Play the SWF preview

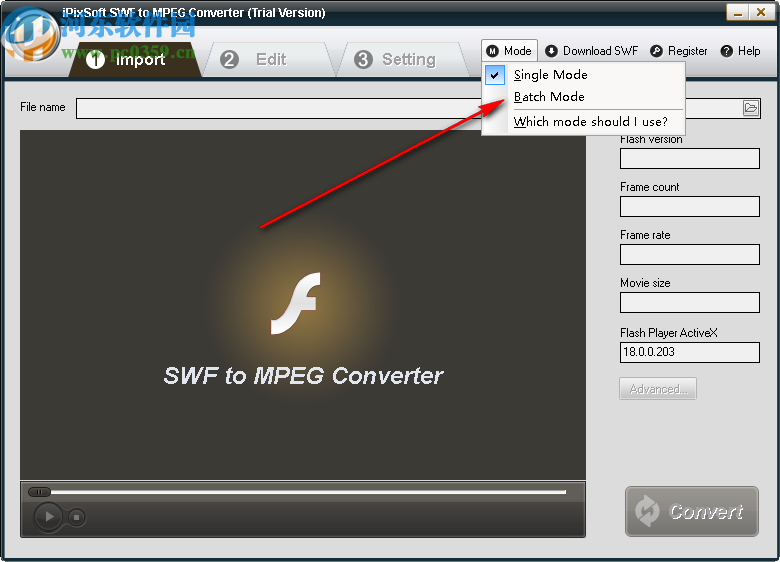tap(48, 516)
